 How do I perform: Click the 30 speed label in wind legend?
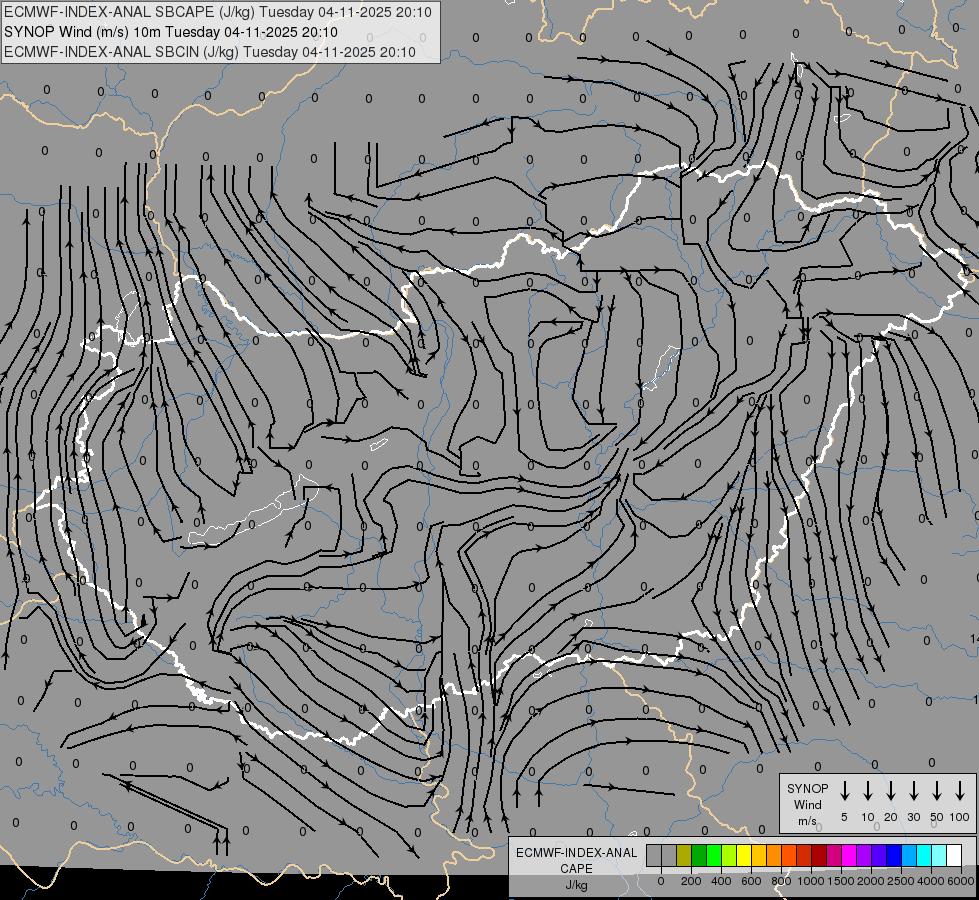tap(913, 817)
